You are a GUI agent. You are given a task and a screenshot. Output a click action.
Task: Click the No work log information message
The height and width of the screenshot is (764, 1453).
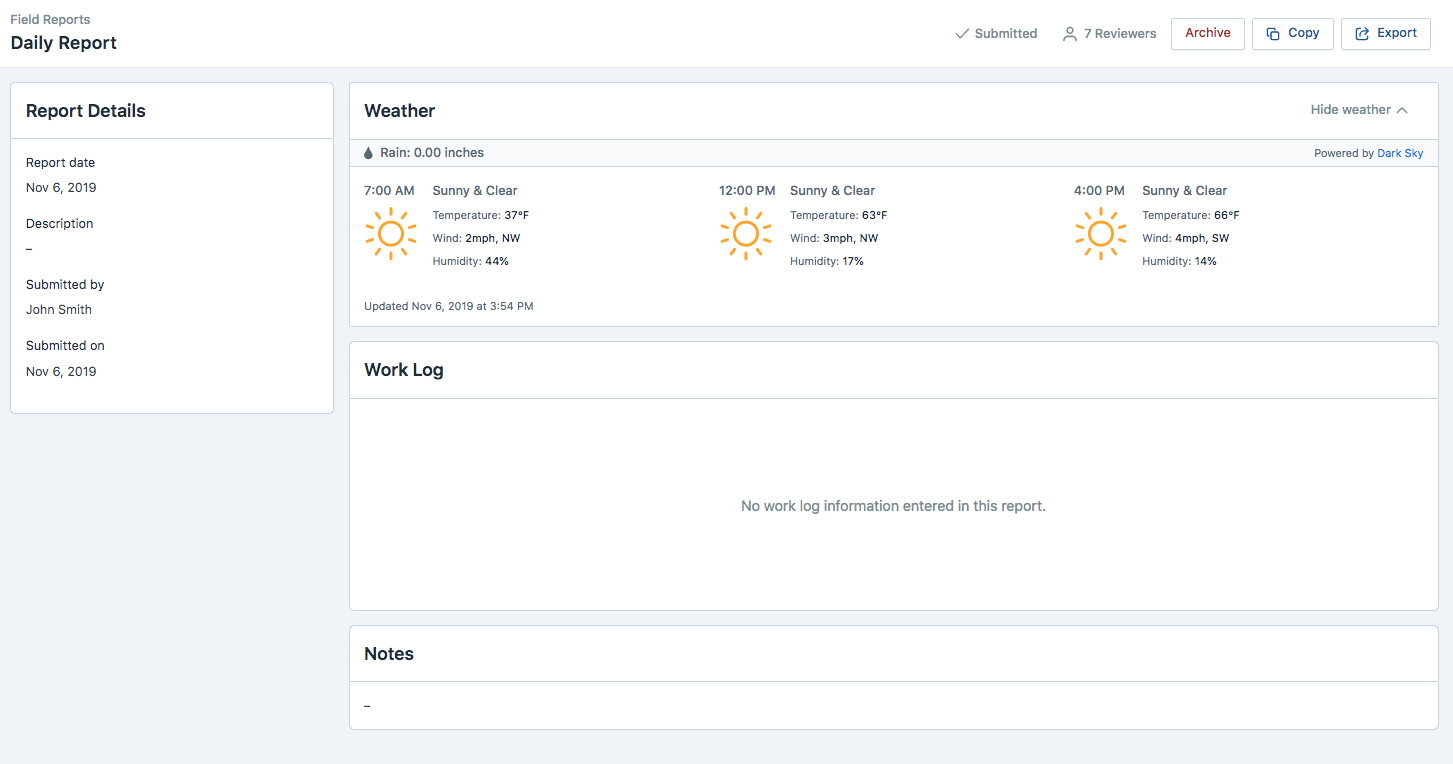pyautogui.click(x=893, y=506)
